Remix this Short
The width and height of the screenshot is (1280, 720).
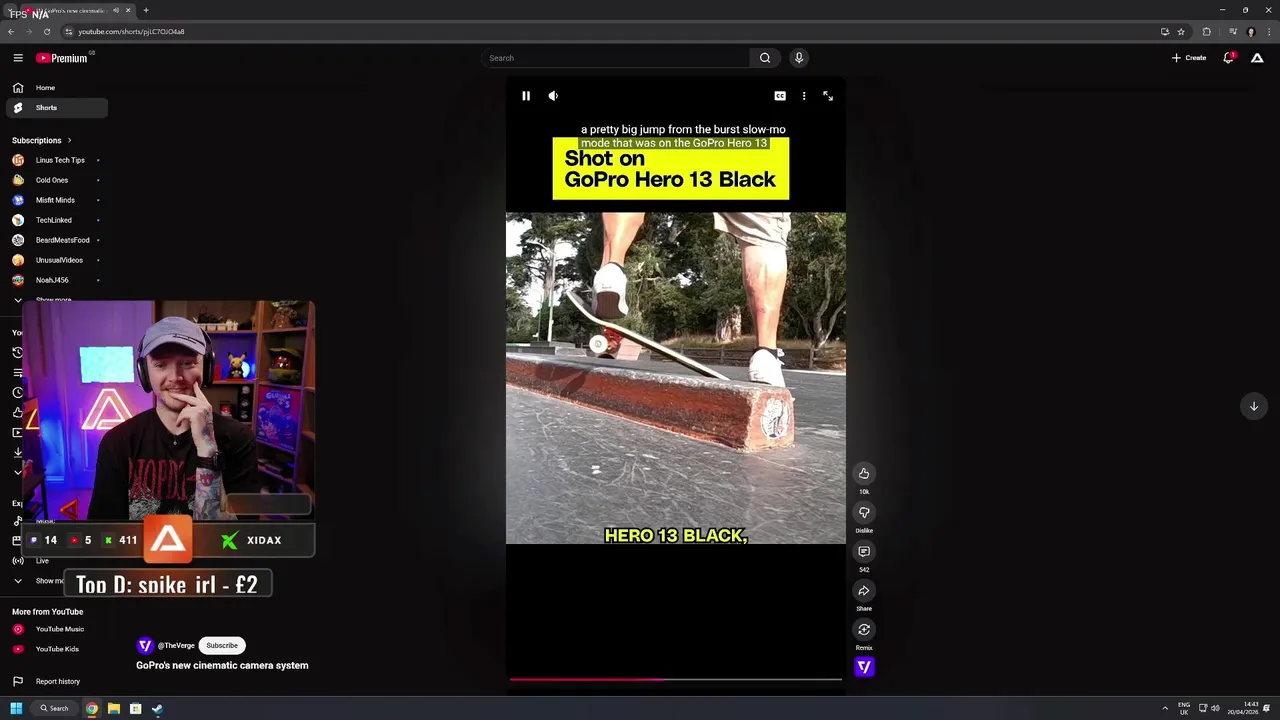pyautogui.click(x=864, y=630)
